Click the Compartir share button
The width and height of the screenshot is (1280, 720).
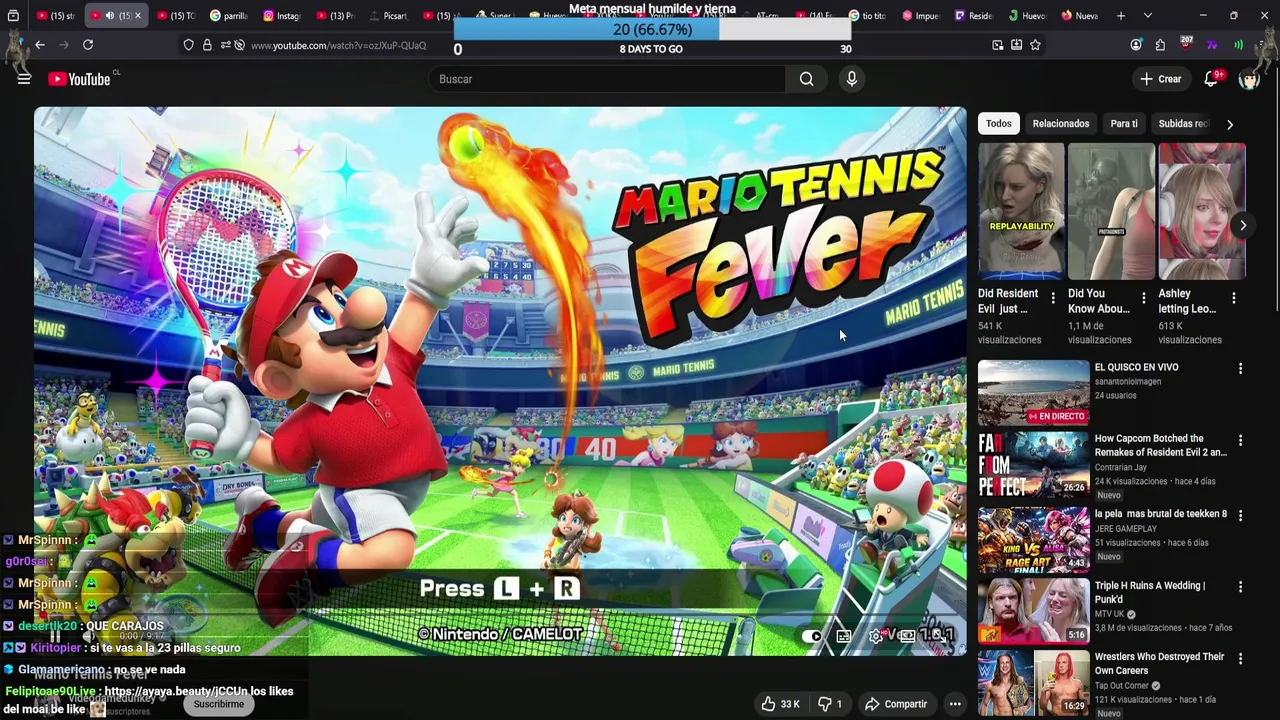[x=896, y=704]
